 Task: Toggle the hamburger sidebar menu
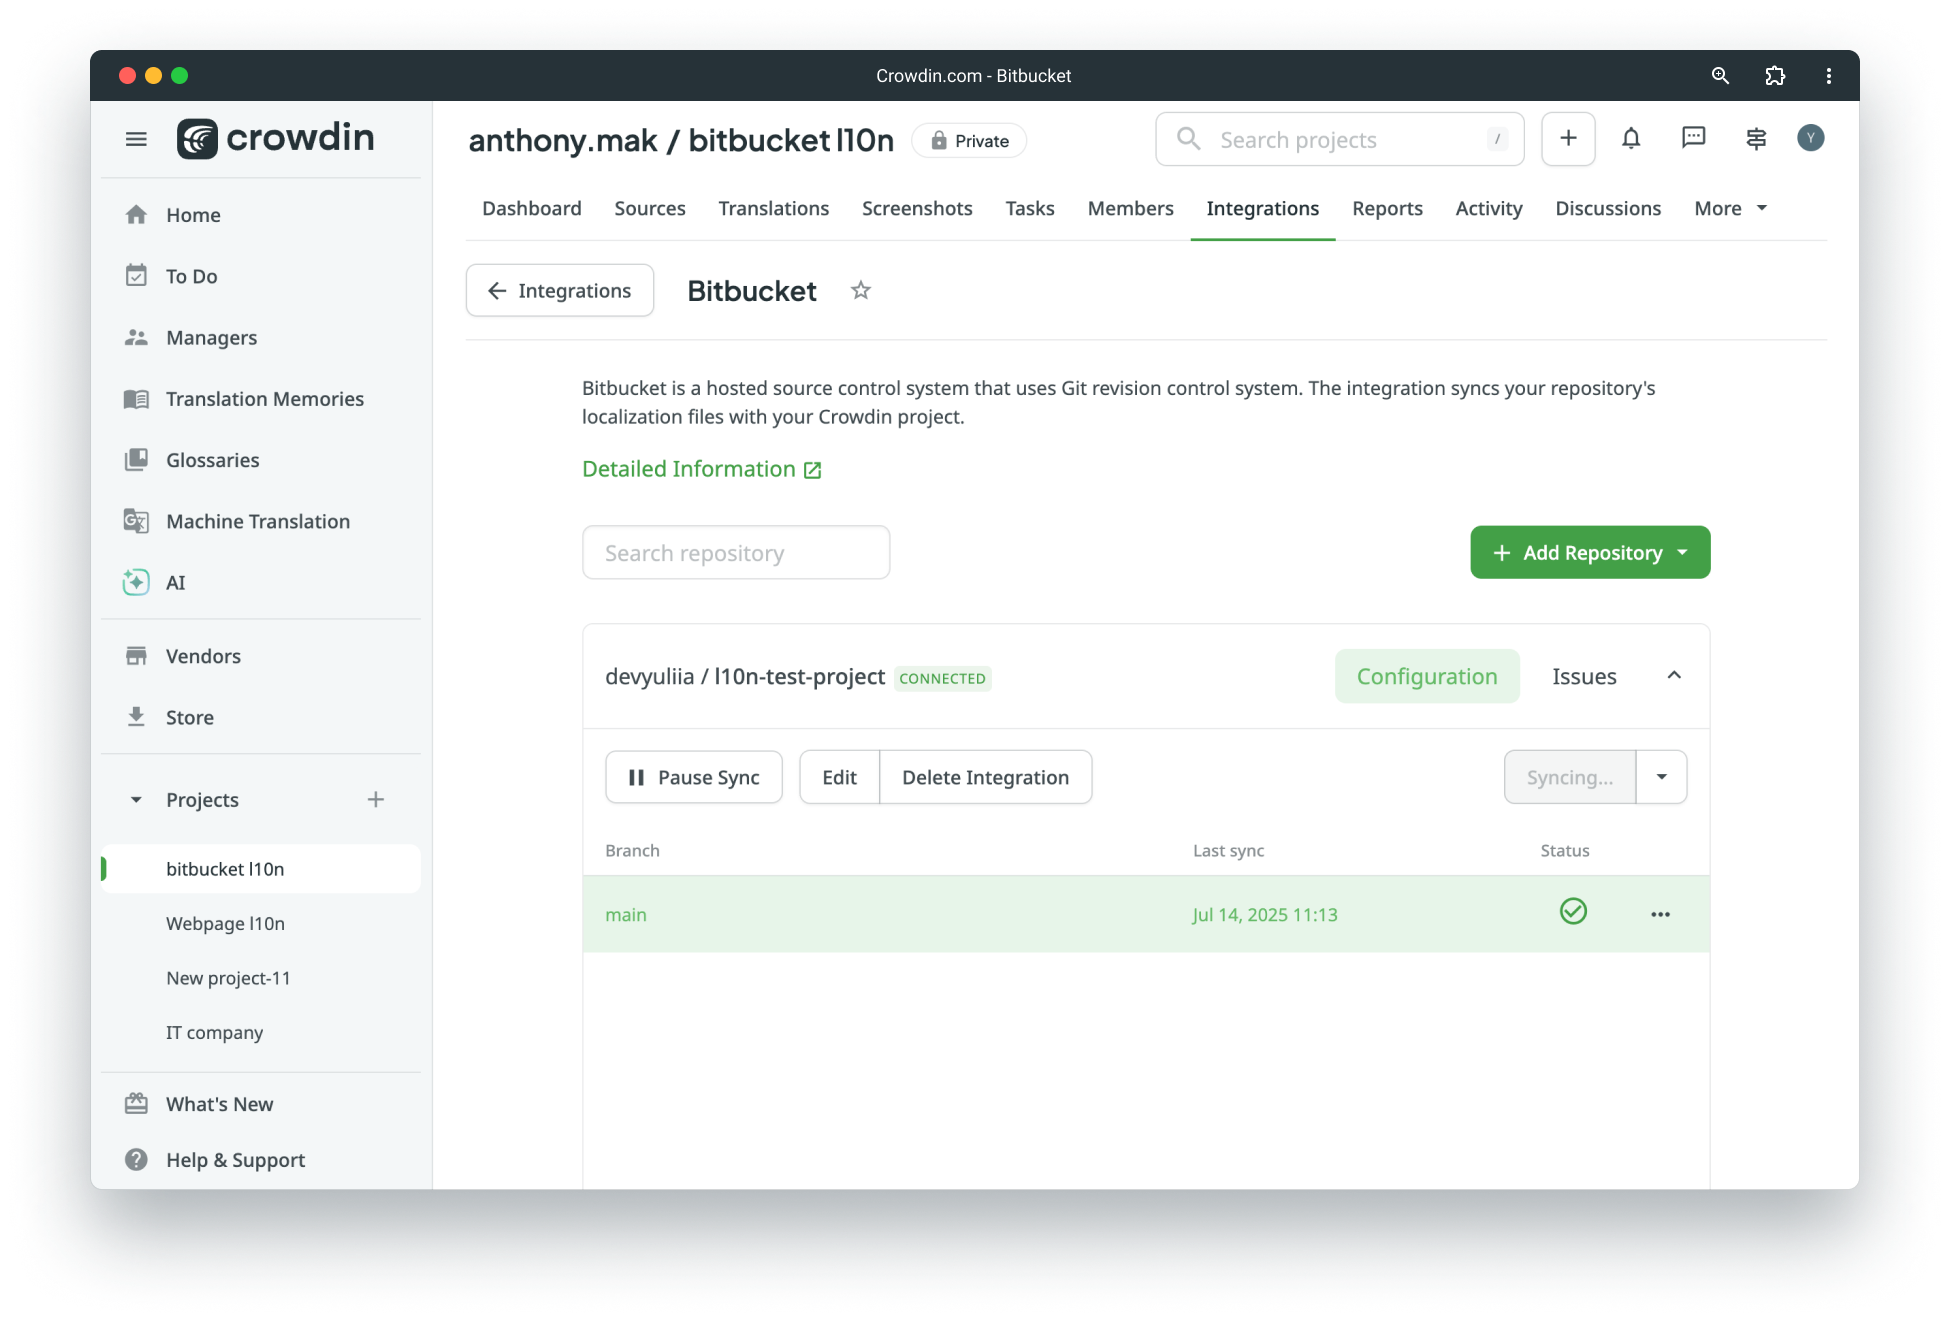(x=136, y=139)
